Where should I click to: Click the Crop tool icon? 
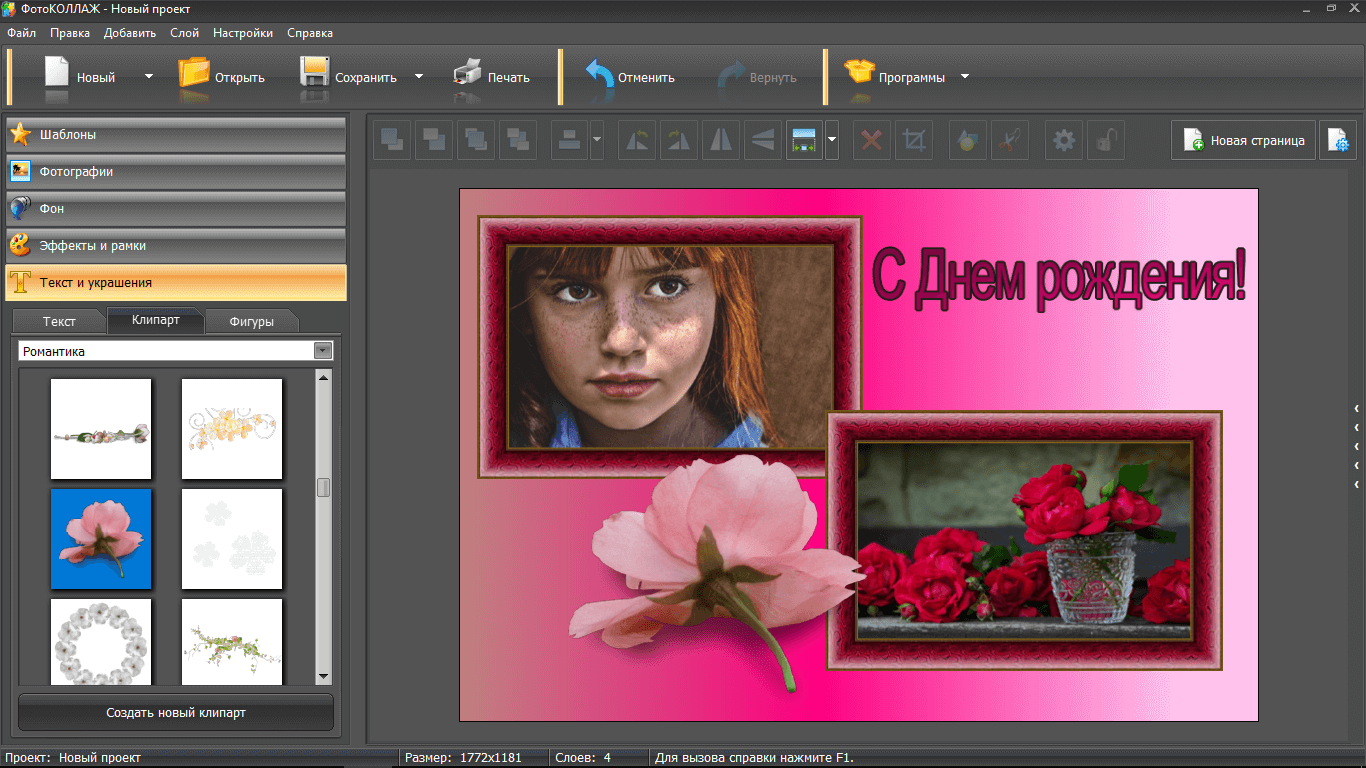pos(913,141)
